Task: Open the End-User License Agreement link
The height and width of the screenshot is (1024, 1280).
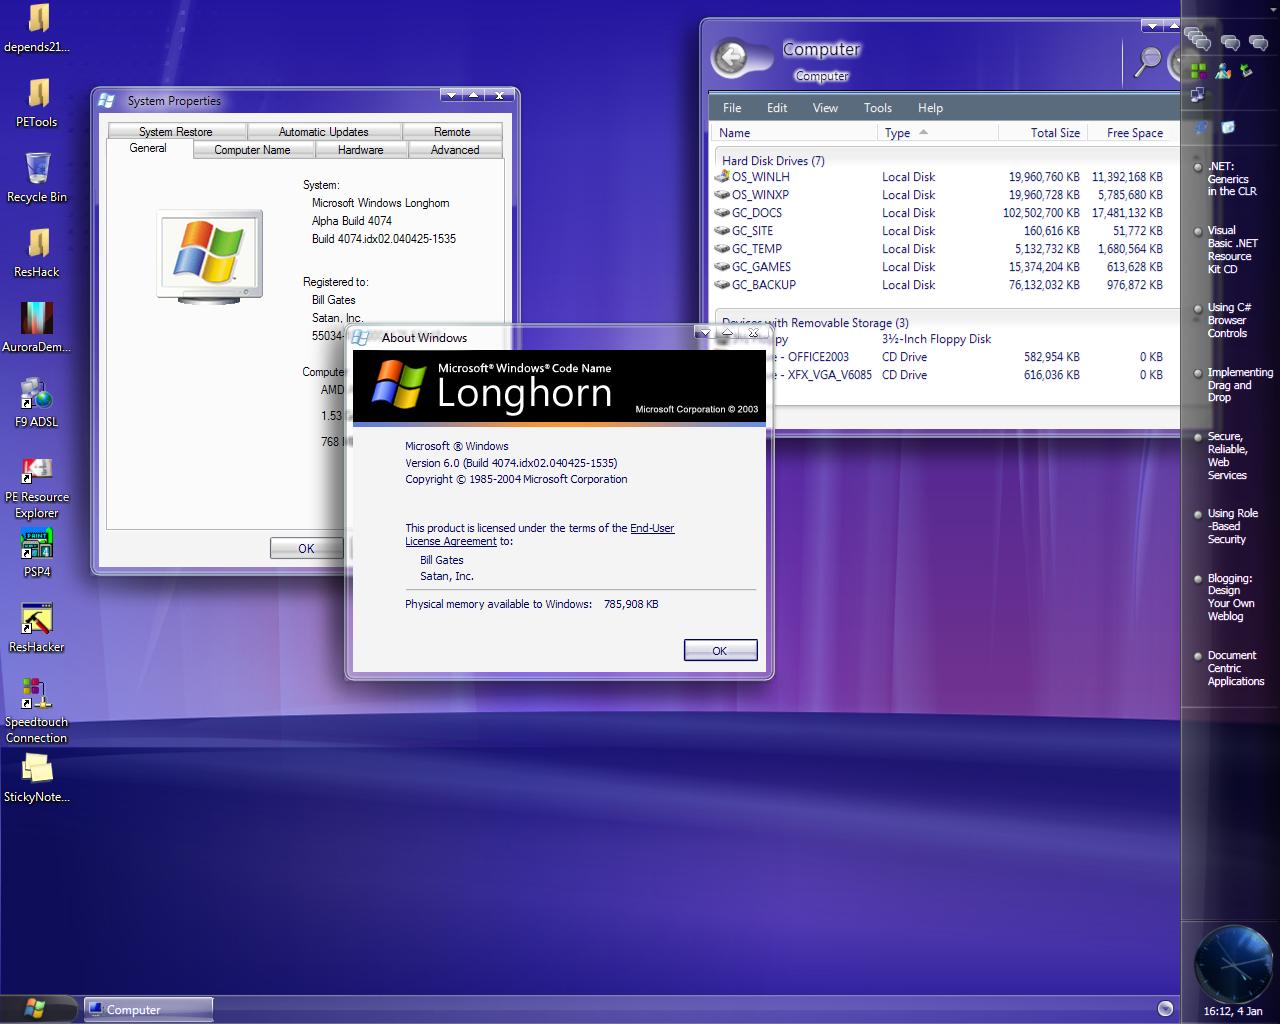Action: 651,528
